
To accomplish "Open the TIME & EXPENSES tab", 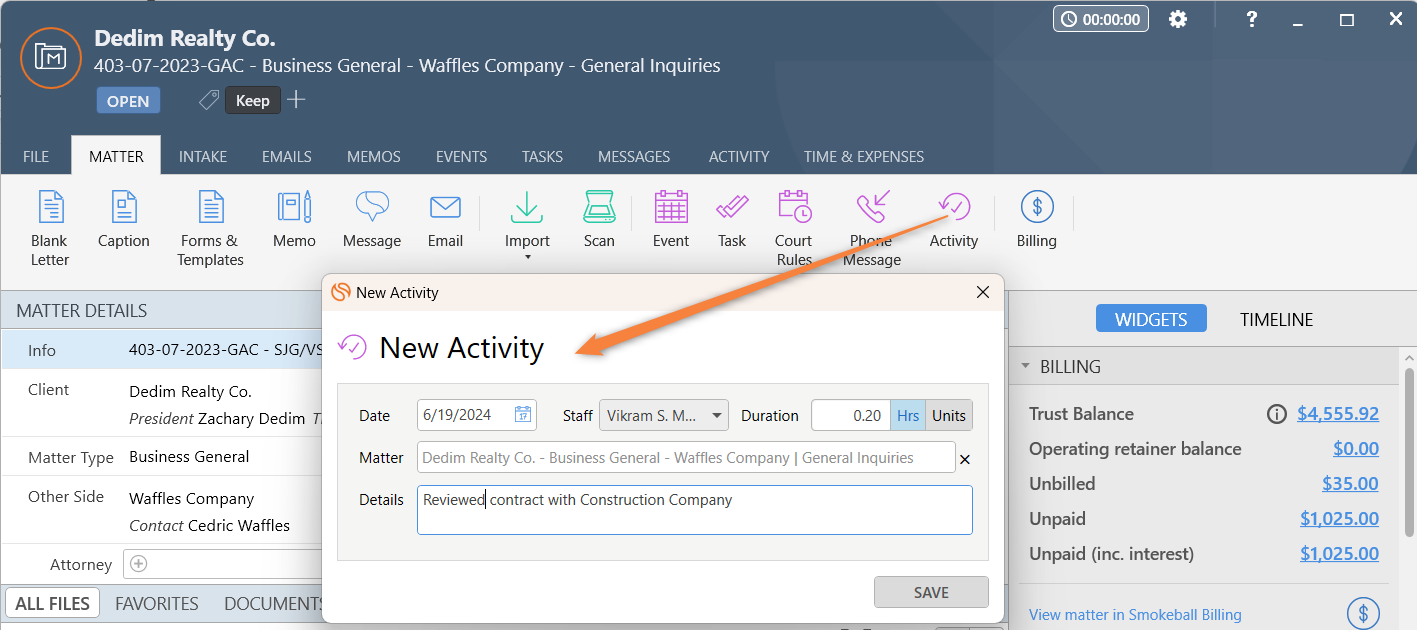I will (864, 156).
